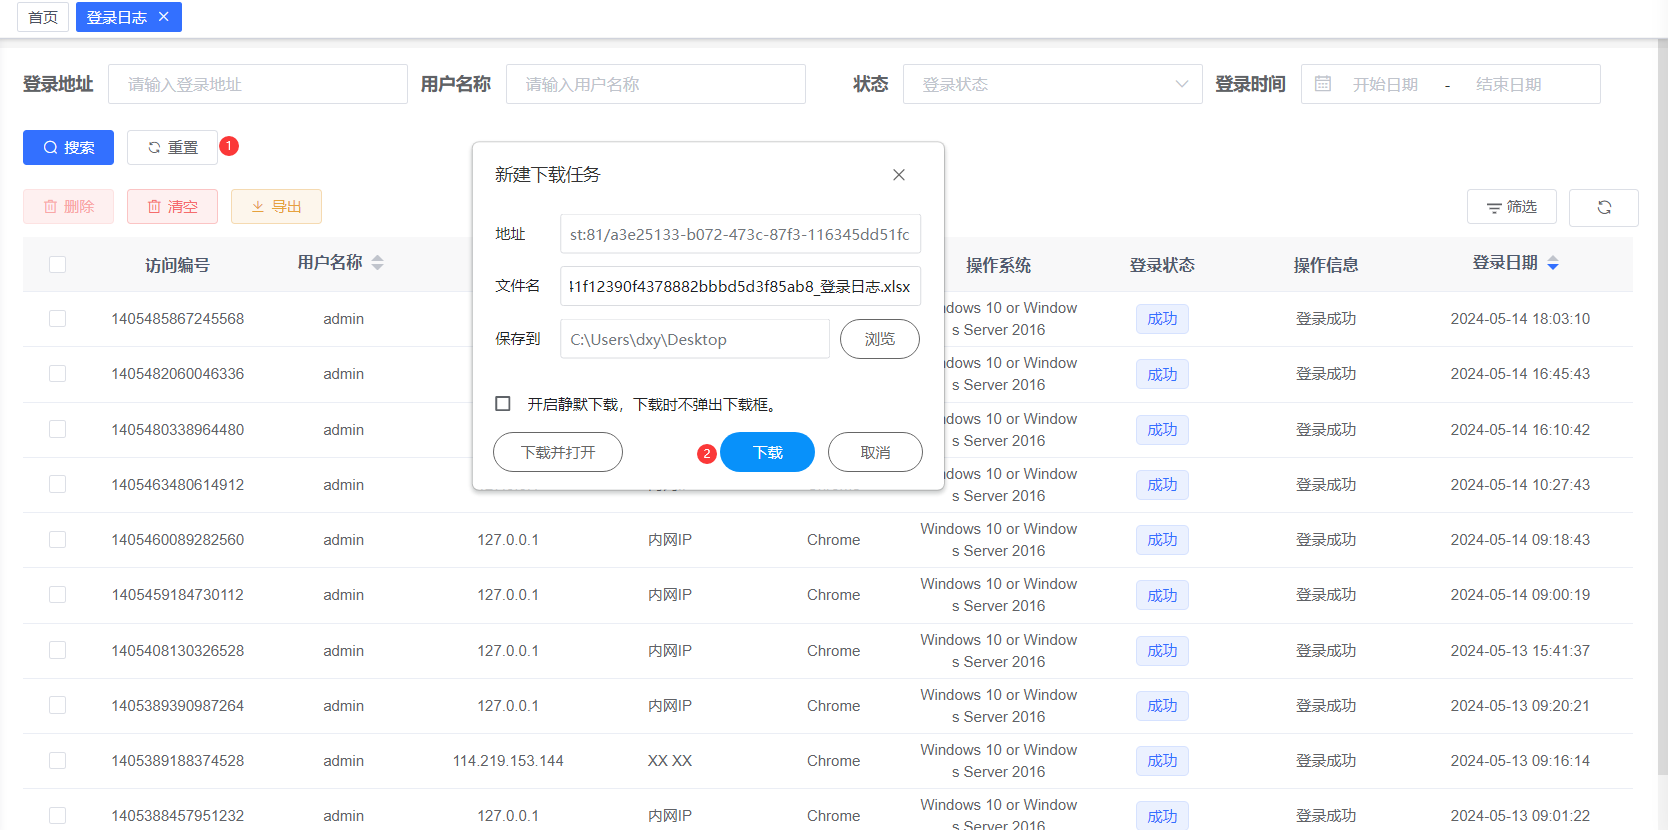
Task: Click the date cell 2024-05-14 09:18:43
Action: tap(1520, 540)
